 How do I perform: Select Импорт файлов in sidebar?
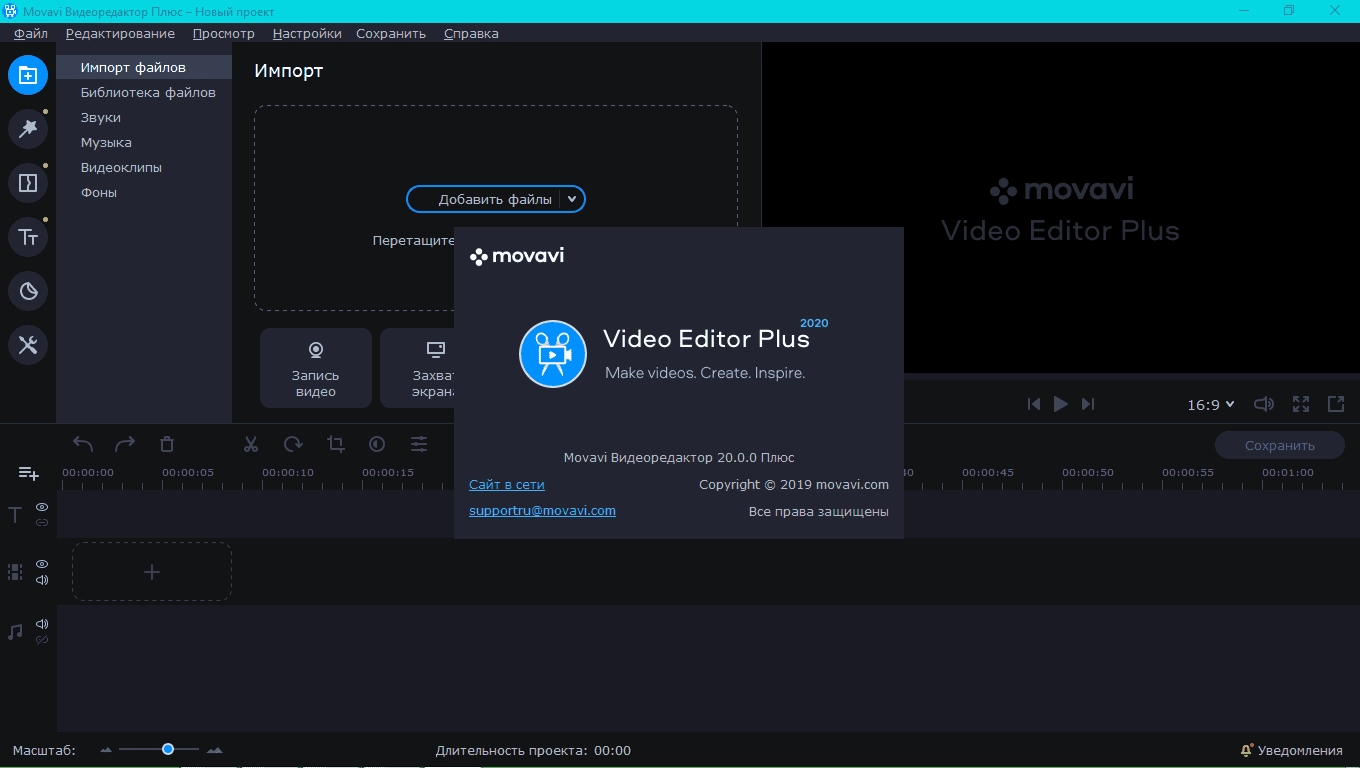click(x=144, y=67)
